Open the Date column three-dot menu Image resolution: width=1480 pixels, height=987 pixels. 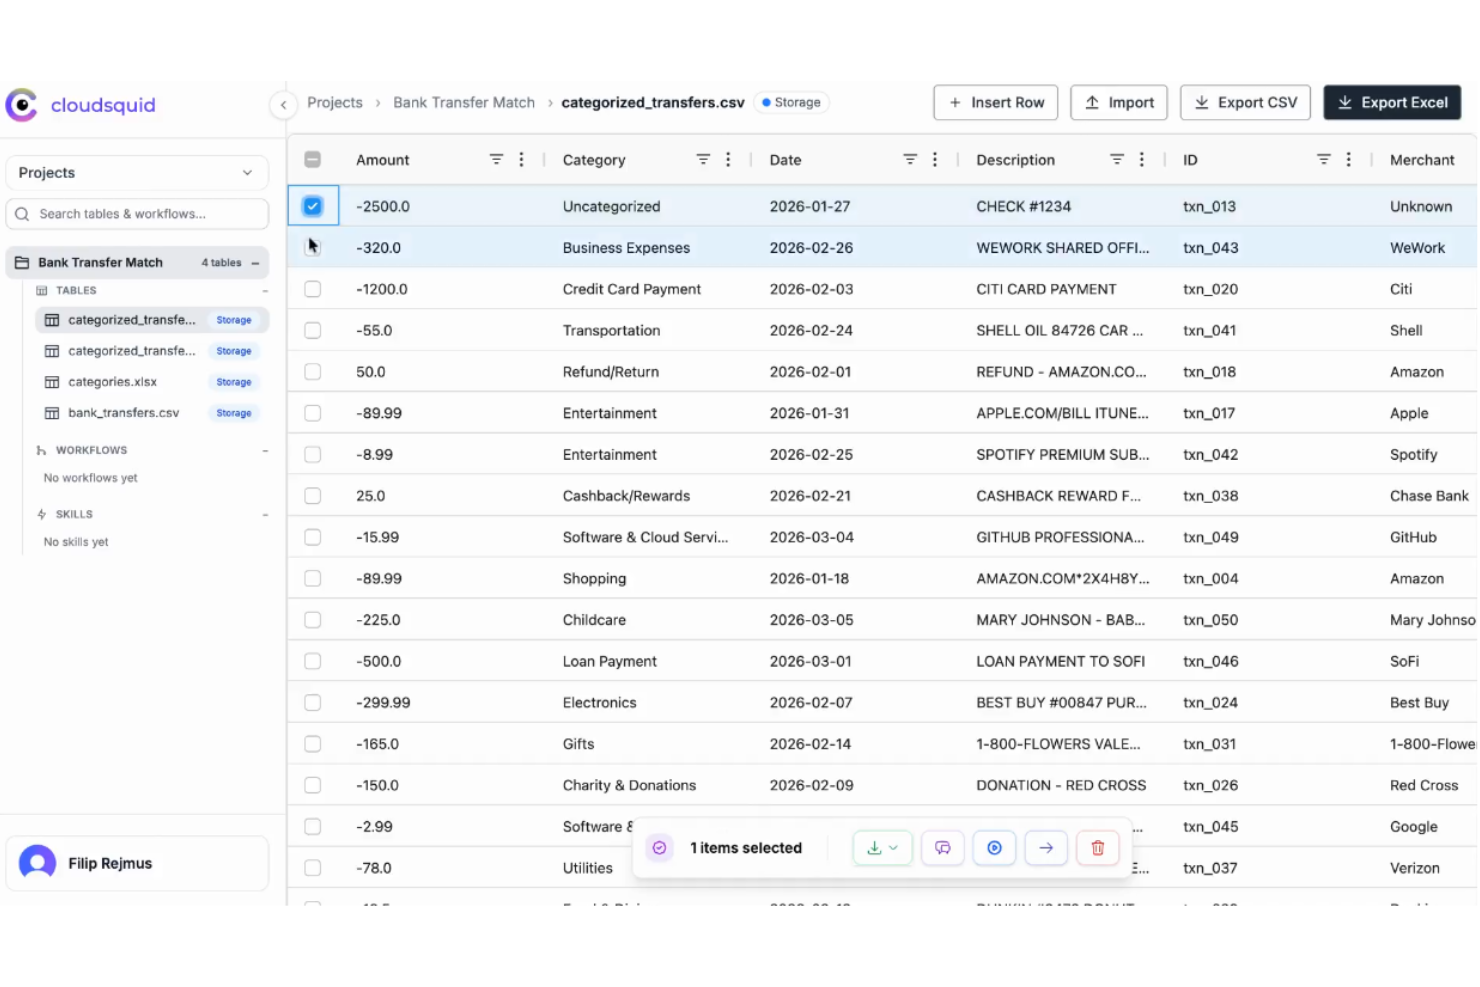935,159
